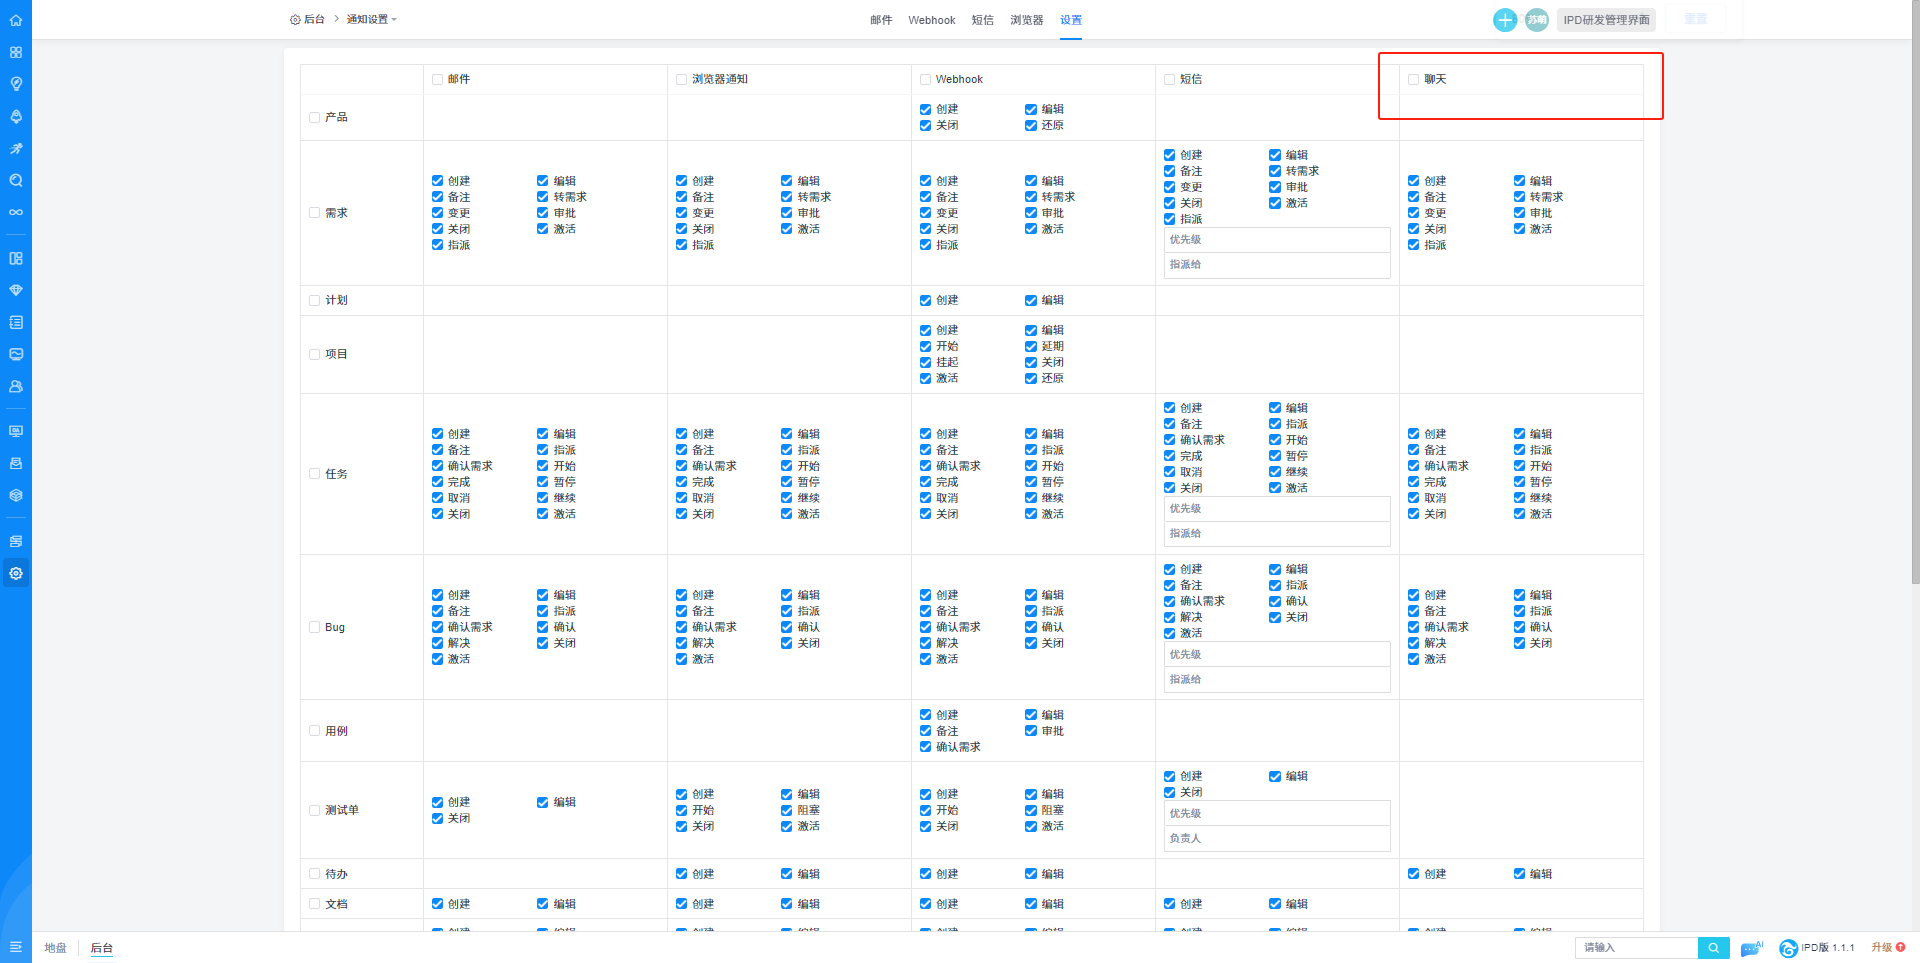Select the 后台 tab in bottom bar

tap(102, 948)
